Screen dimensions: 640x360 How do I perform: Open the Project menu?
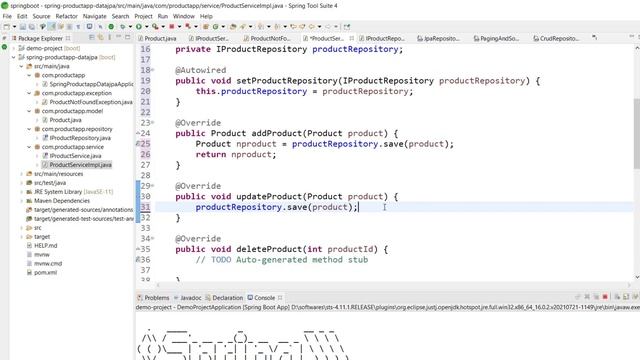[x=143, y=16]
